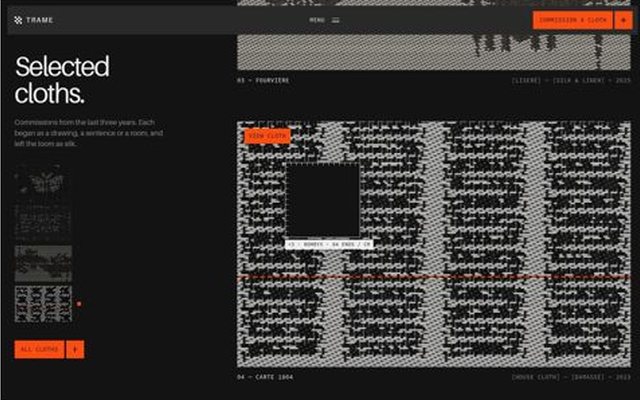Select the first butterfly-pattern cloth thumbnail
The width and height of the screenshot is (640, 400).
pyautogui.click(x=43, y=180)
